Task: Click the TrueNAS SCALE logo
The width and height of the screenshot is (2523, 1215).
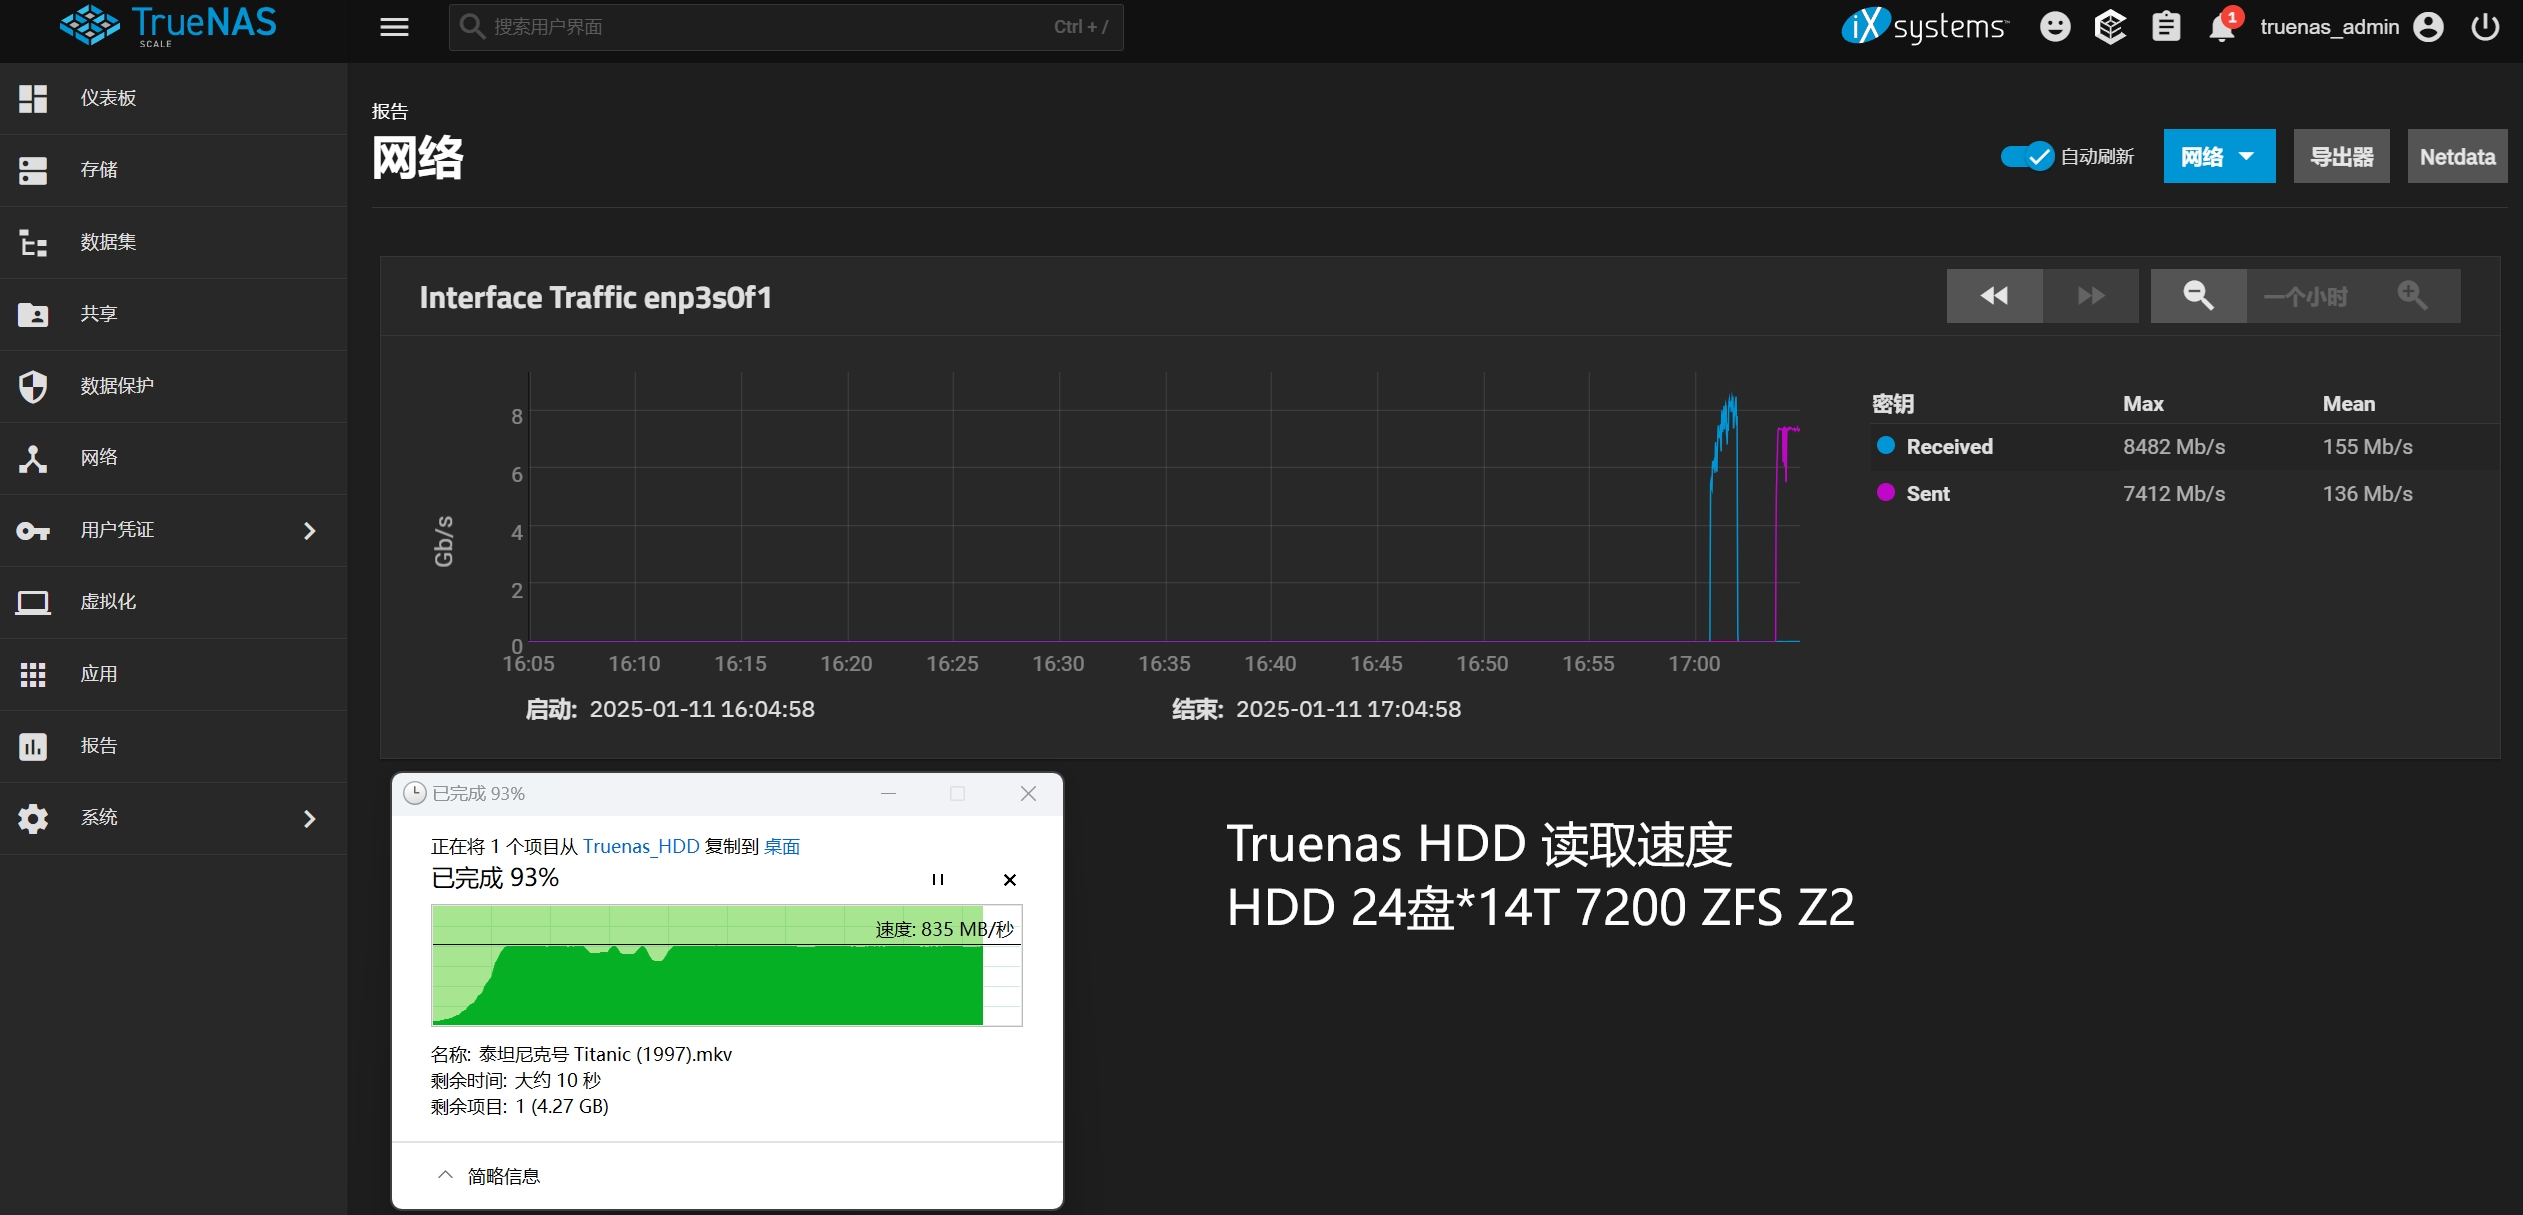Action: coord(168,25)
